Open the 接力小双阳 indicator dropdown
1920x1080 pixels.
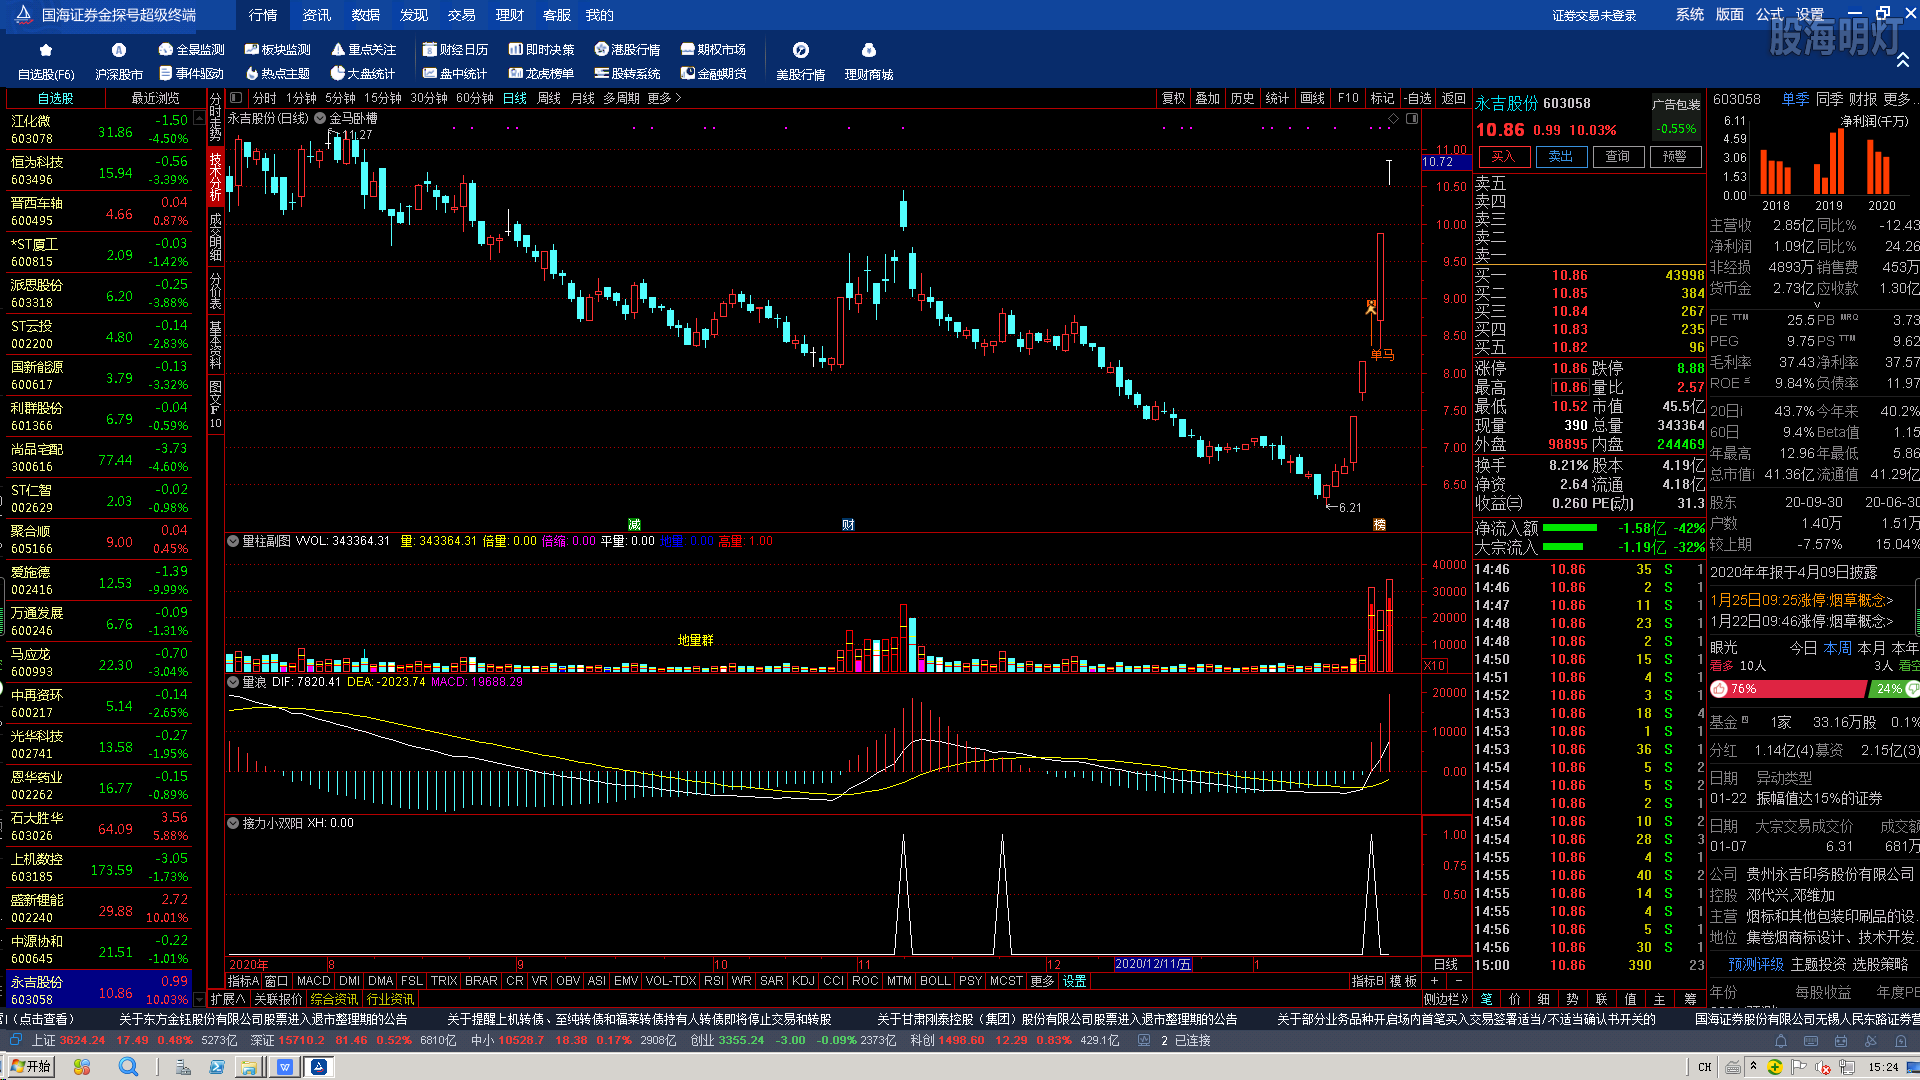233,823
